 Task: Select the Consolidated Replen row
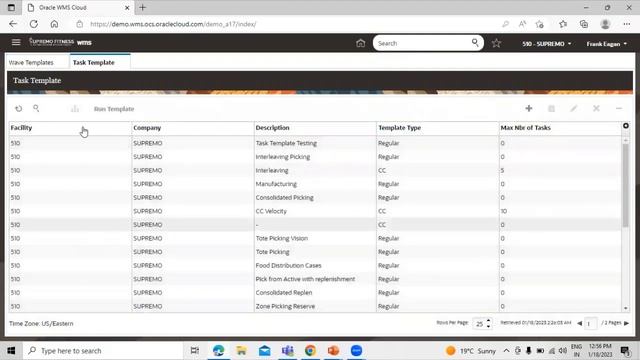[315, 293]
